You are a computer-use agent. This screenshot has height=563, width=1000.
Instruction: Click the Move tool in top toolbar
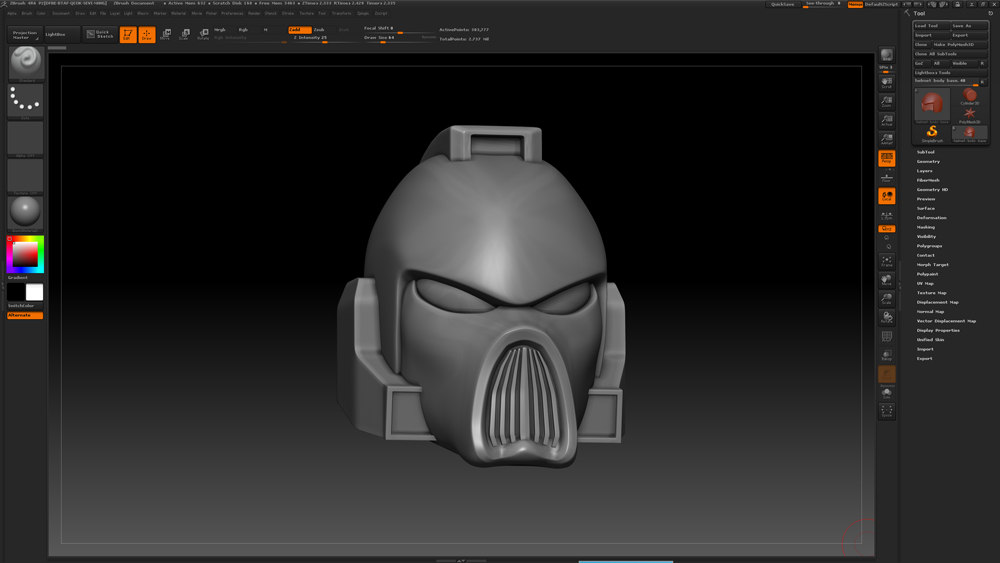point(166,35)
